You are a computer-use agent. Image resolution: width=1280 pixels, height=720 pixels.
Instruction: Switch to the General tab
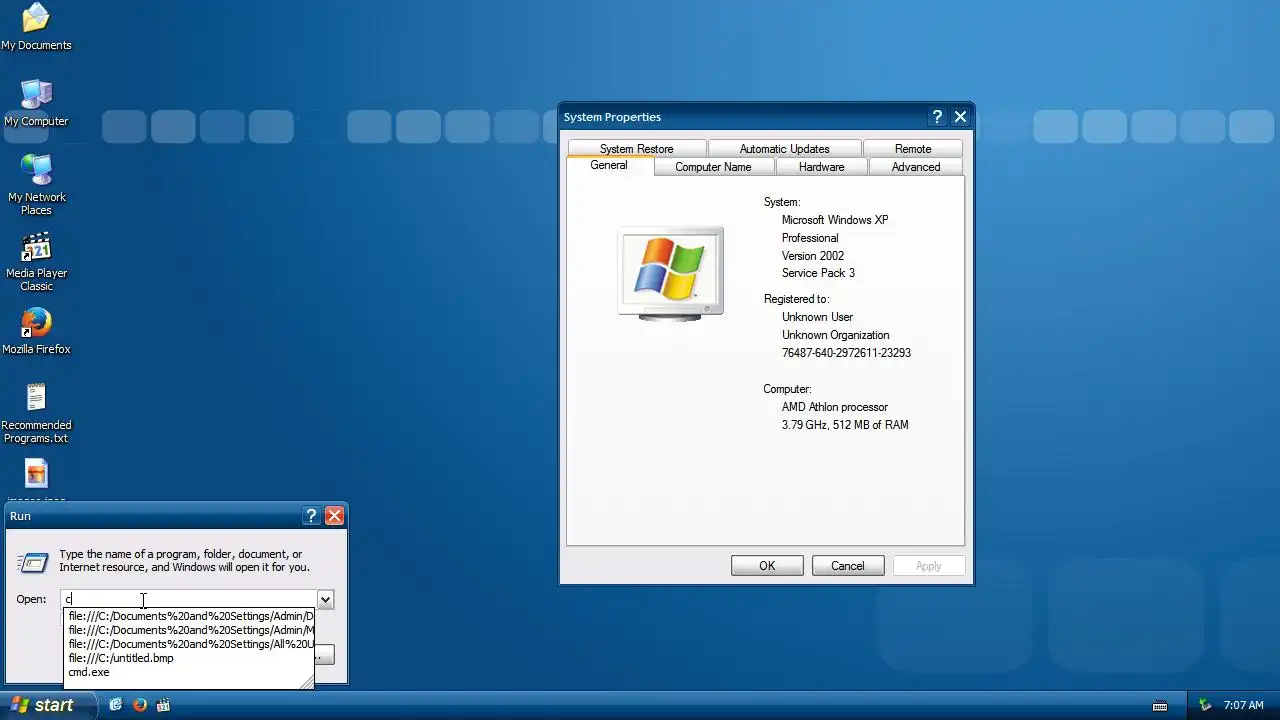pos(609,166)
